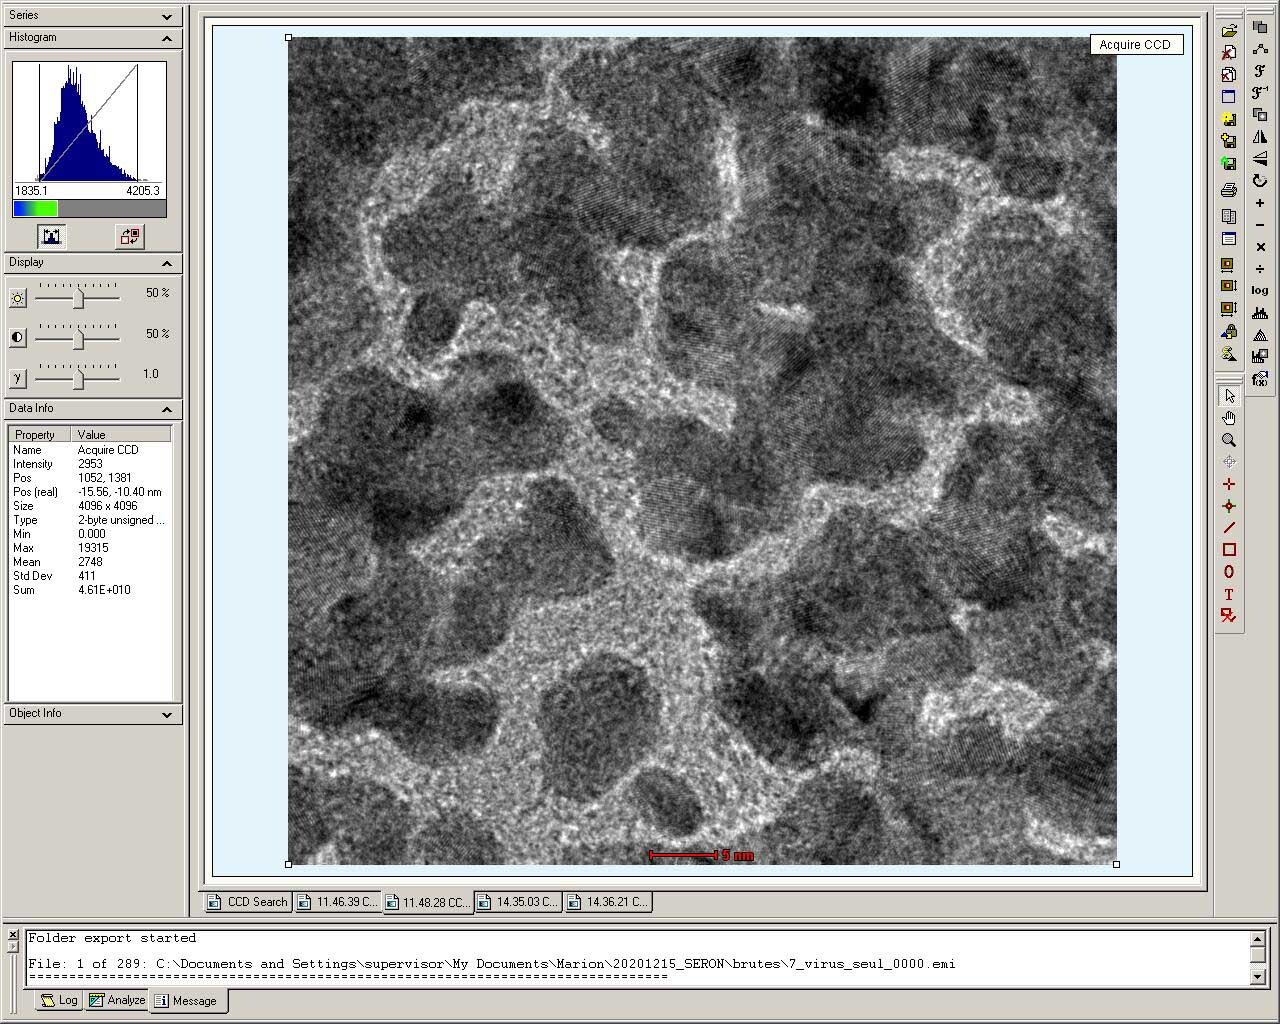Viewport: 1280px width, 1024px height.
Task: Toggle the brightness sun button
Action: click(x=17, y=298)
